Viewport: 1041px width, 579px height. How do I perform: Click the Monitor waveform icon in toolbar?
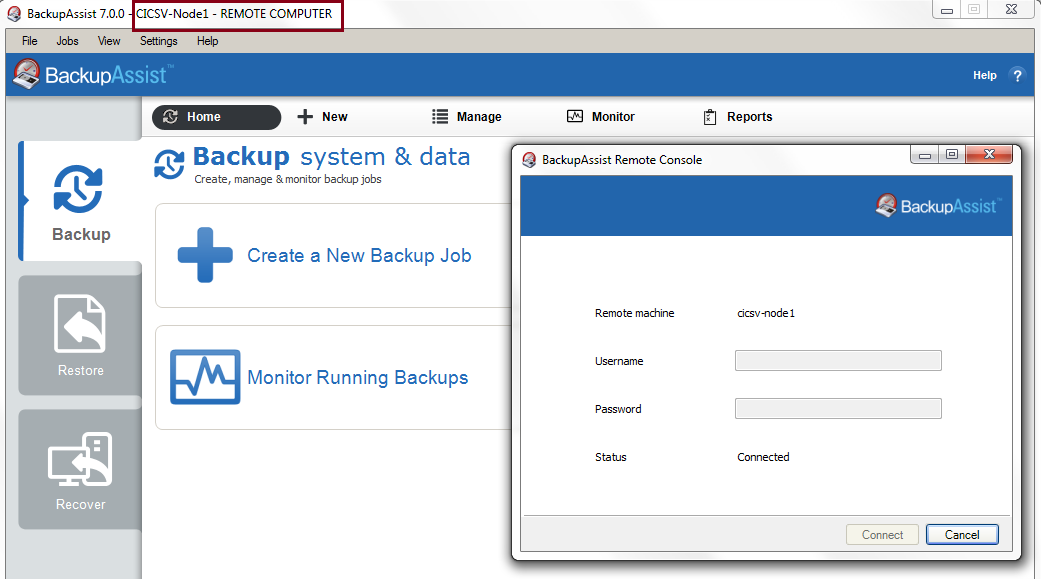pyautogui.click(x=575, y=116)
